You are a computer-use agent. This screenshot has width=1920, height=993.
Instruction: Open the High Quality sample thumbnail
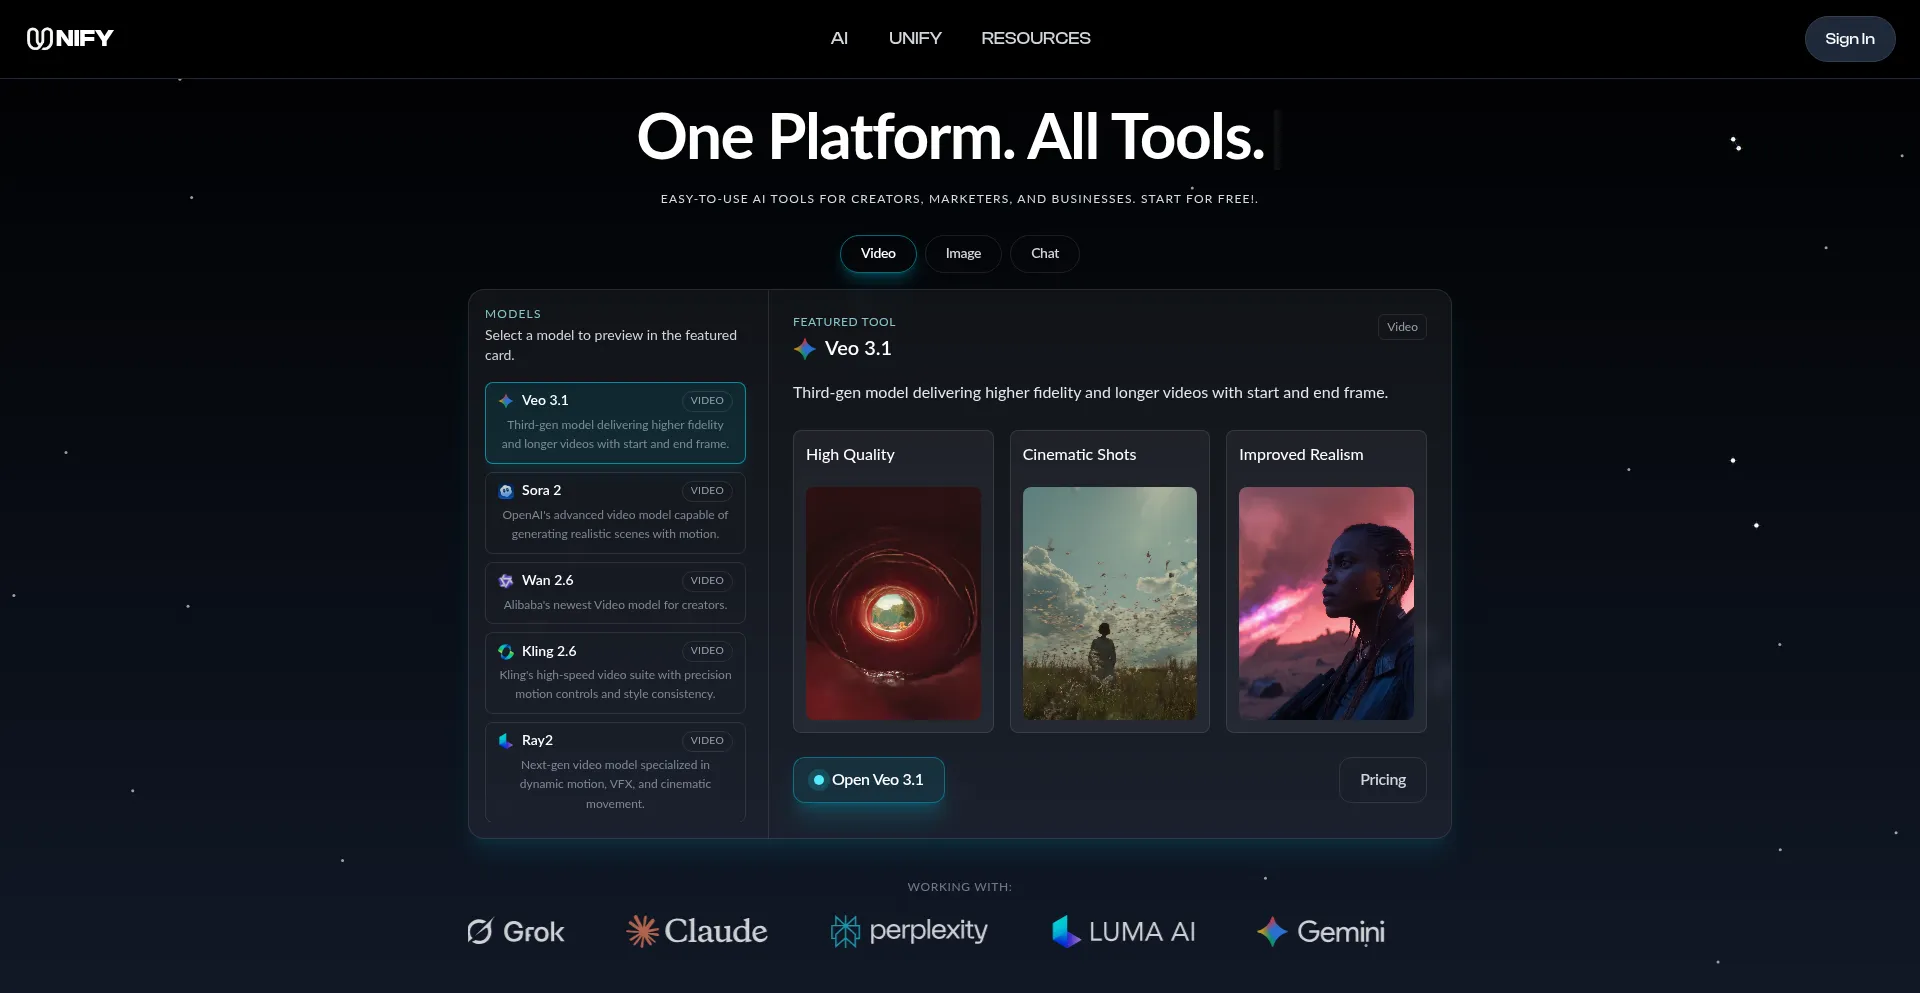click(x=893, y=603)
